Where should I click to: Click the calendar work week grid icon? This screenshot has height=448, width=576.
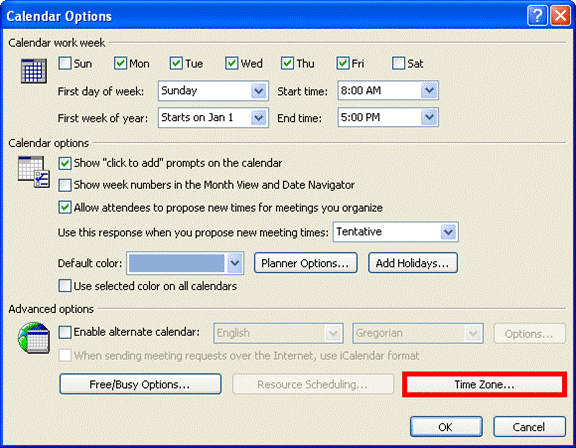tap(33, 71)
